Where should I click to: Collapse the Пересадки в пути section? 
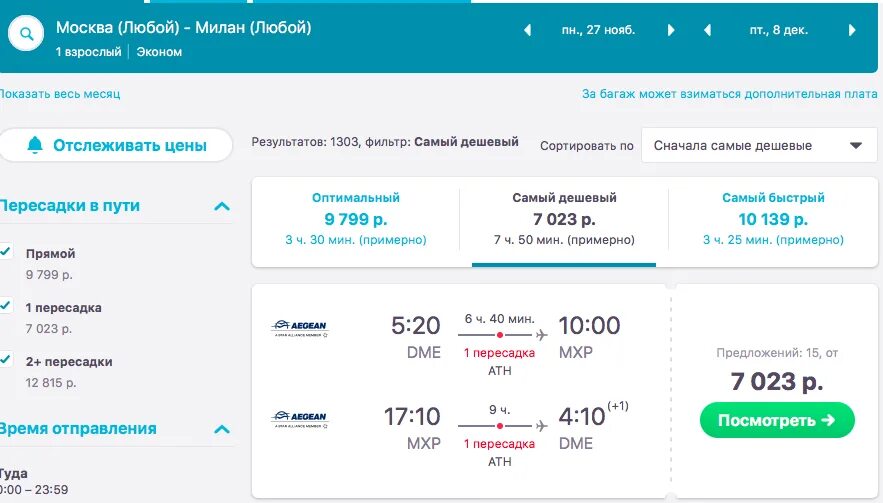click(222, 206)
